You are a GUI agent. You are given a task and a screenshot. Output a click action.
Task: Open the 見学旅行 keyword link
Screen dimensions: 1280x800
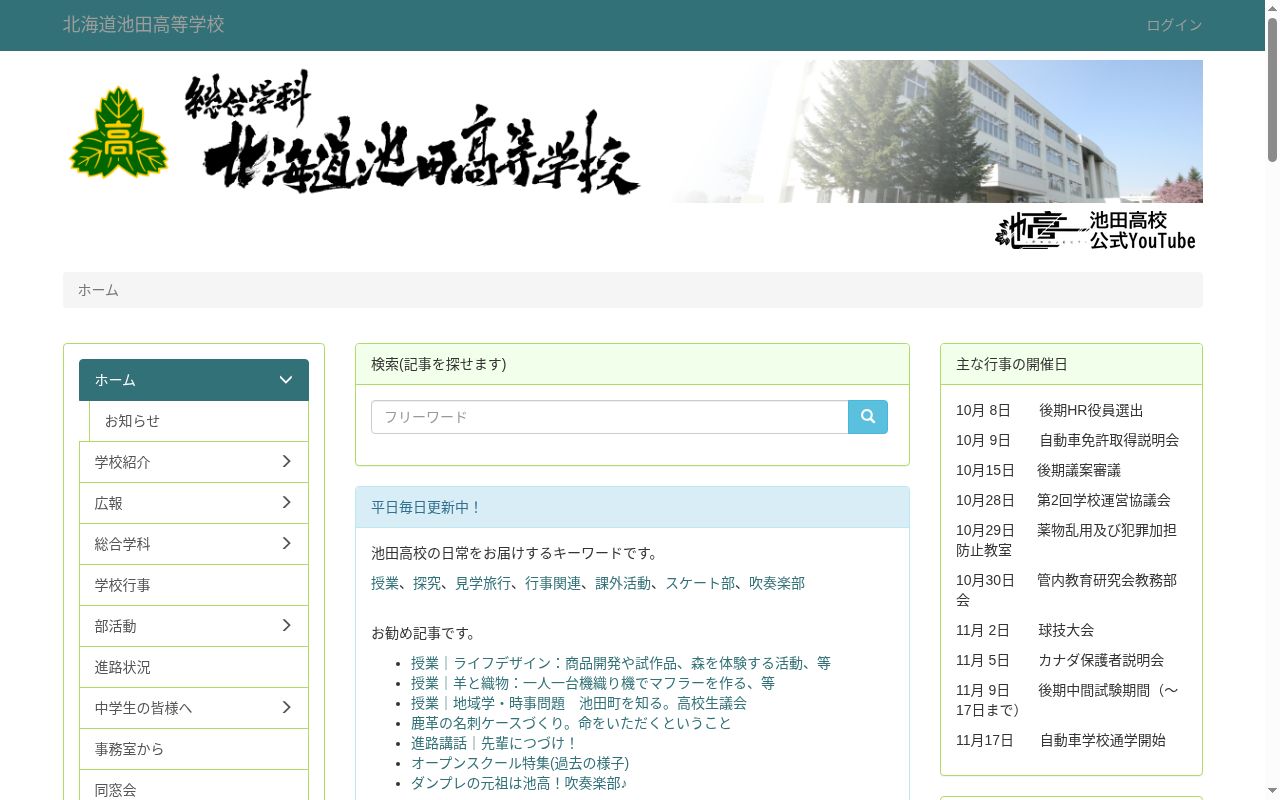[x=483, y=583]
